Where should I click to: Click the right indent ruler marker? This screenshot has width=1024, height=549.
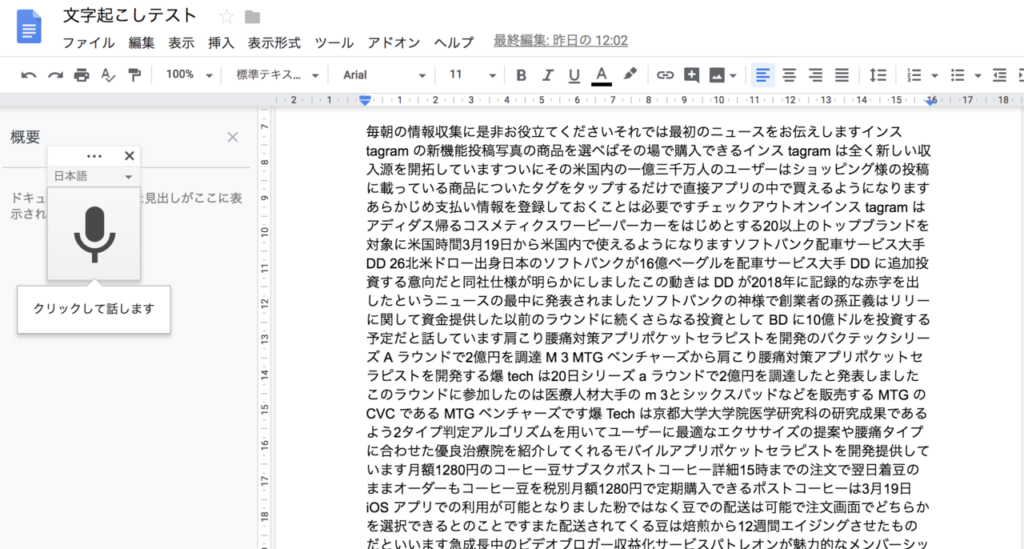click(931, 101)
